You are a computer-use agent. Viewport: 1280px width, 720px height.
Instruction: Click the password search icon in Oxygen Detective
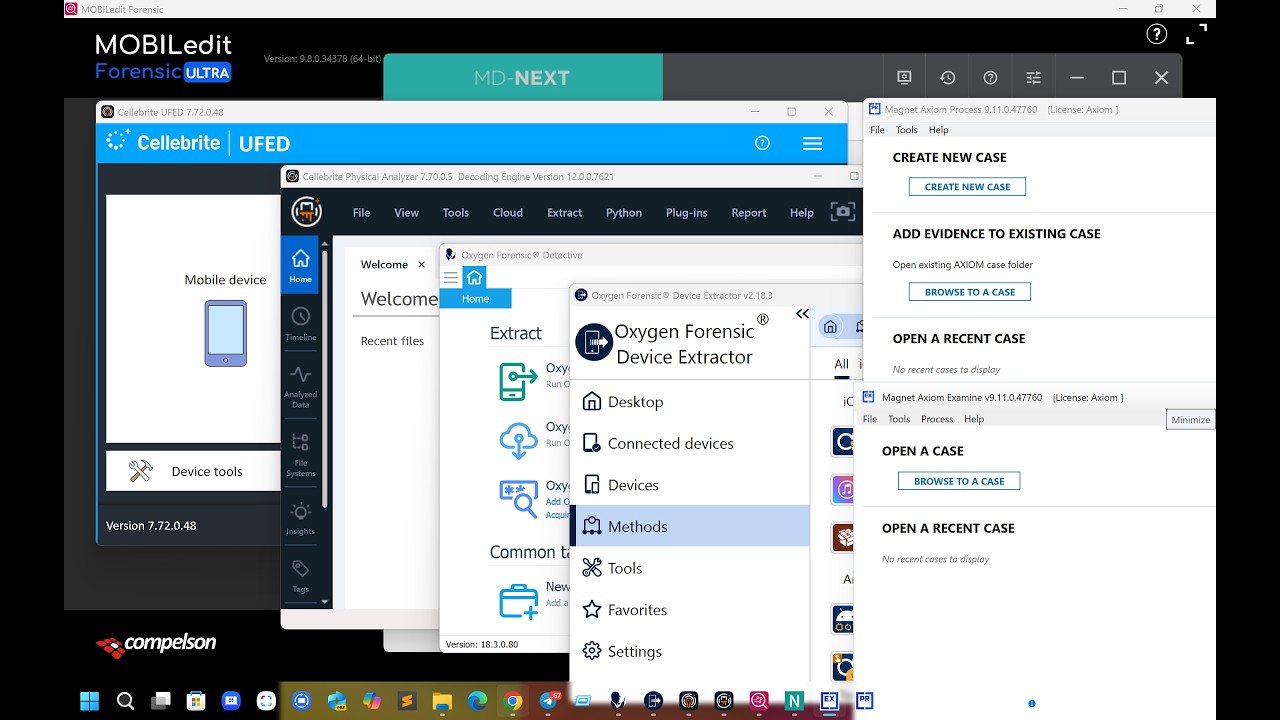click(518, 499)
